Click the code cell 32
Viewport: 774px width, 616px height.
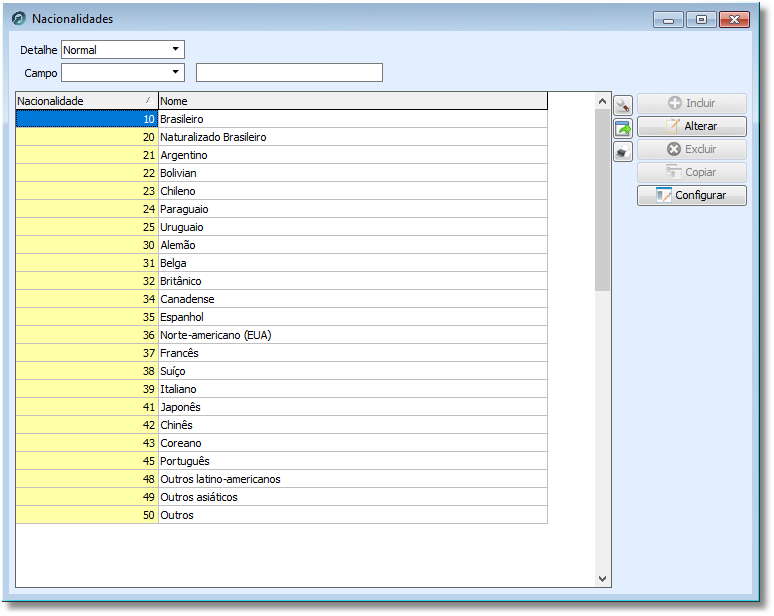(87, 281)
